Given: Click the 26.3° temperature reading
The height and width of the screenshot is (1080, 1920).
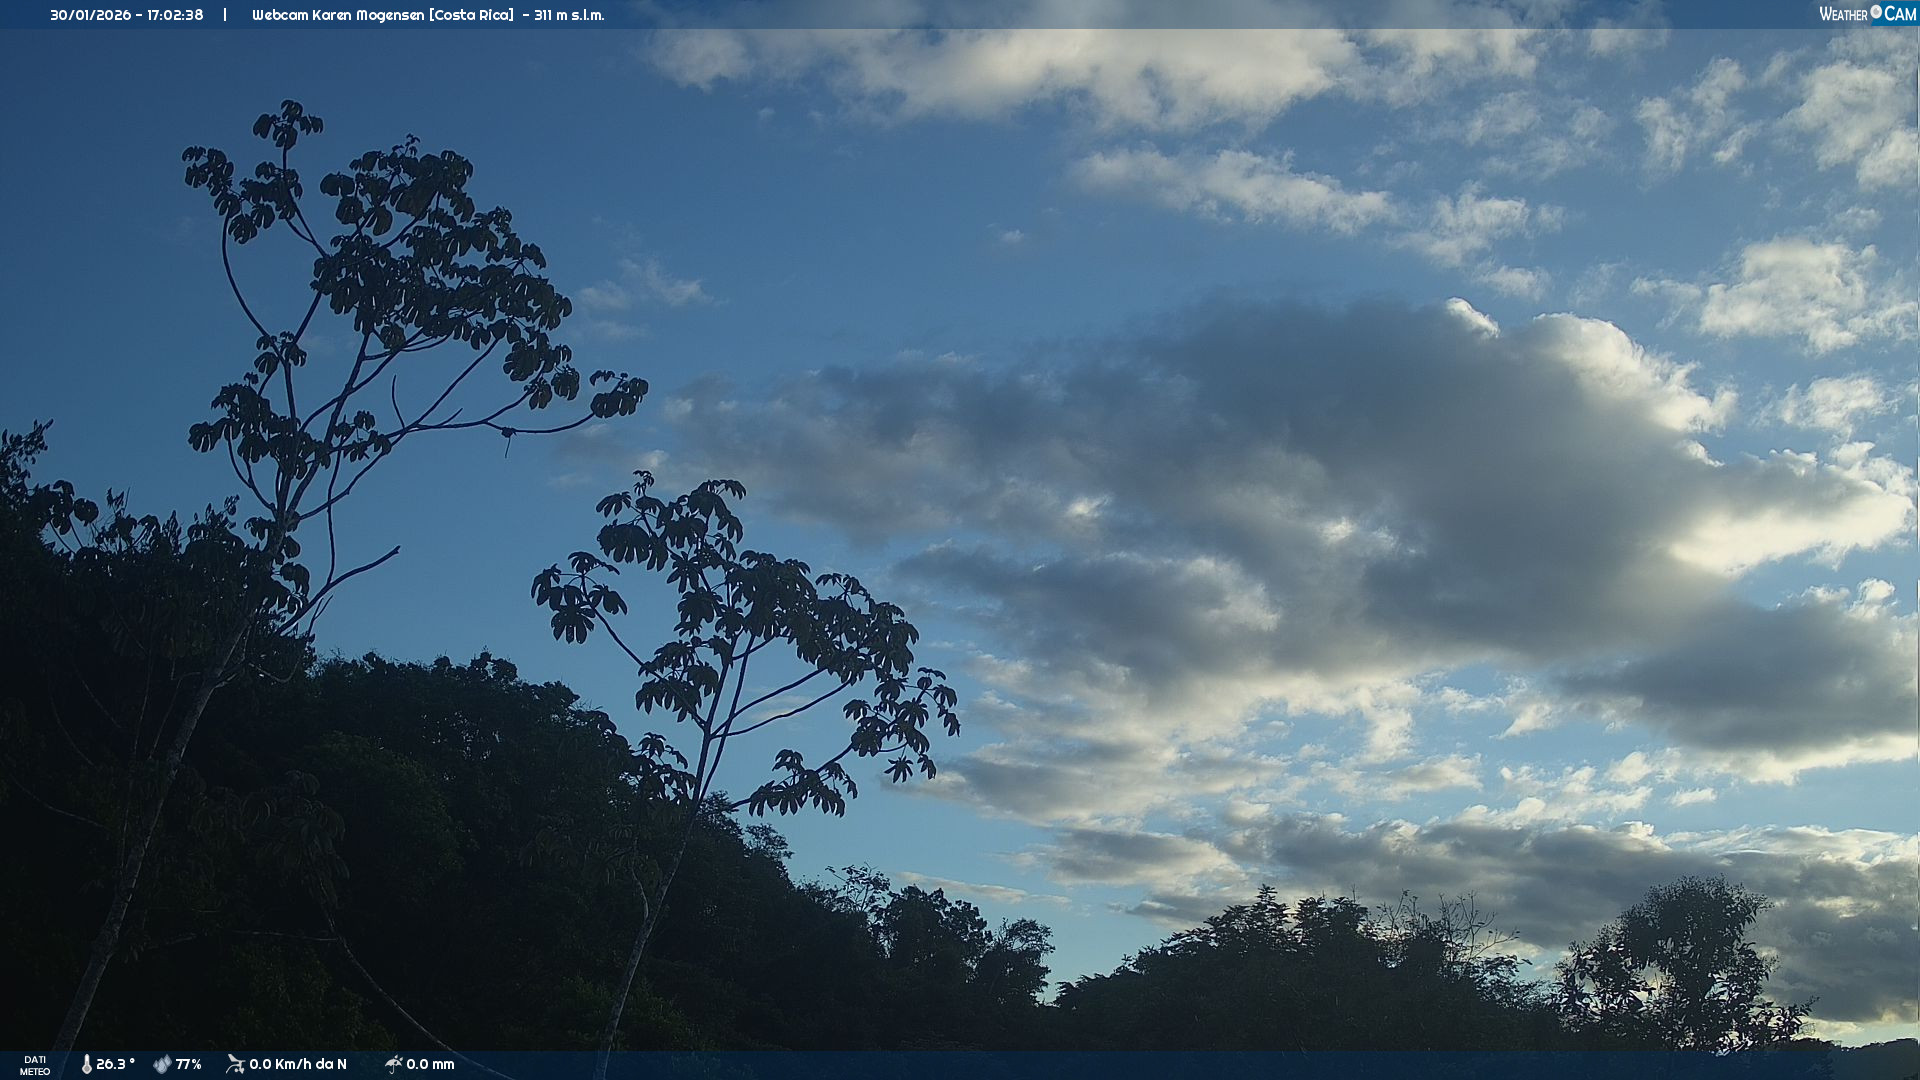Looking at the screenshot, I should (115, 1064).
